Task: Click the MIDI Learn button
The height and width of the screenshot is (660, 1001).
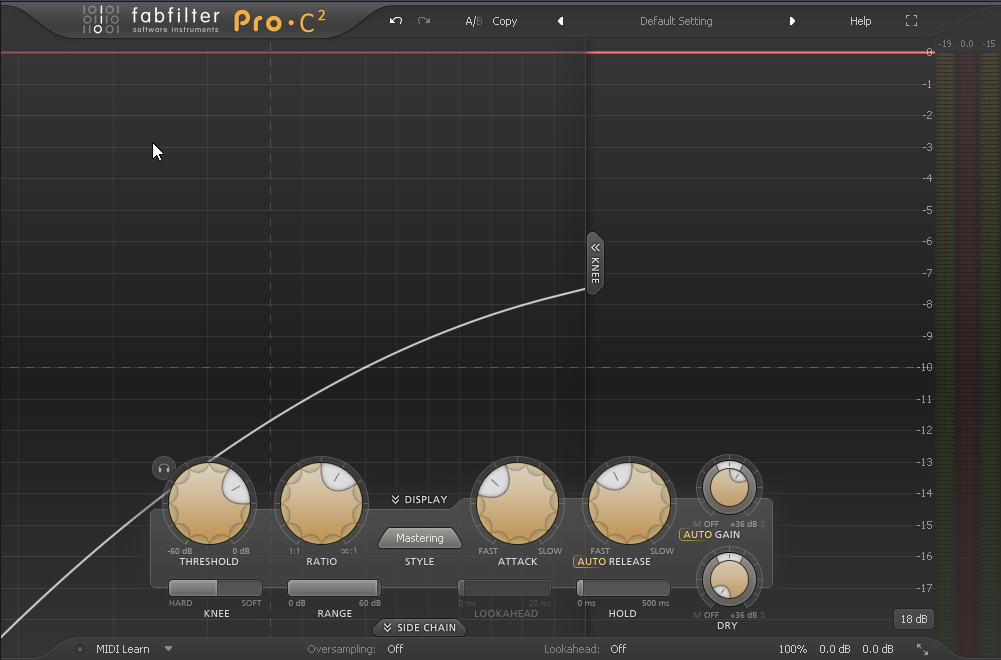Action: pyautogui.click(x=123, y=649)
